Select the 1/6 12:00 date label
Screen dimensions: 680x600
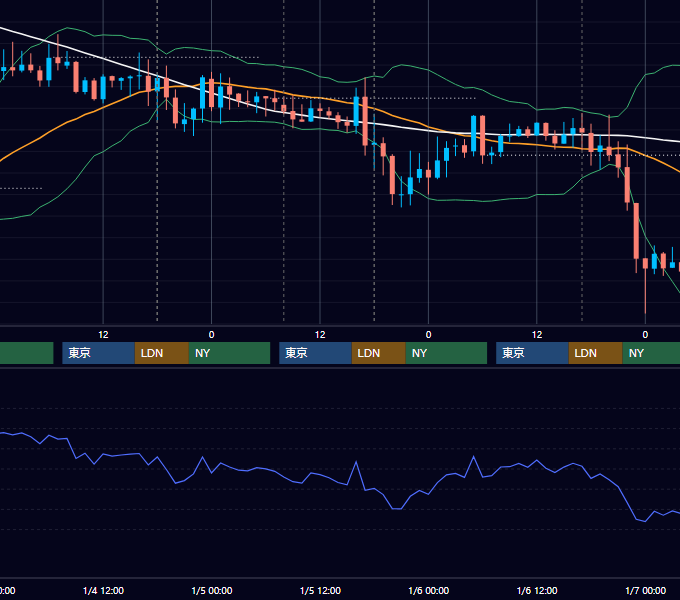tap(537, 590)
